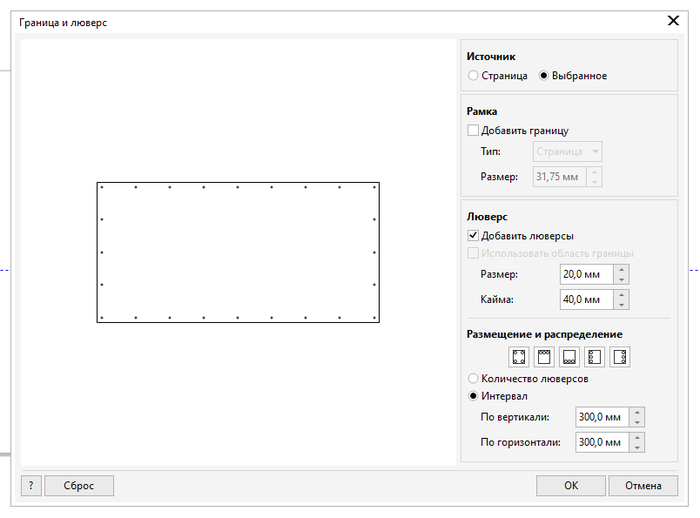Select top edge grommet placement icon

coord(544,356)
